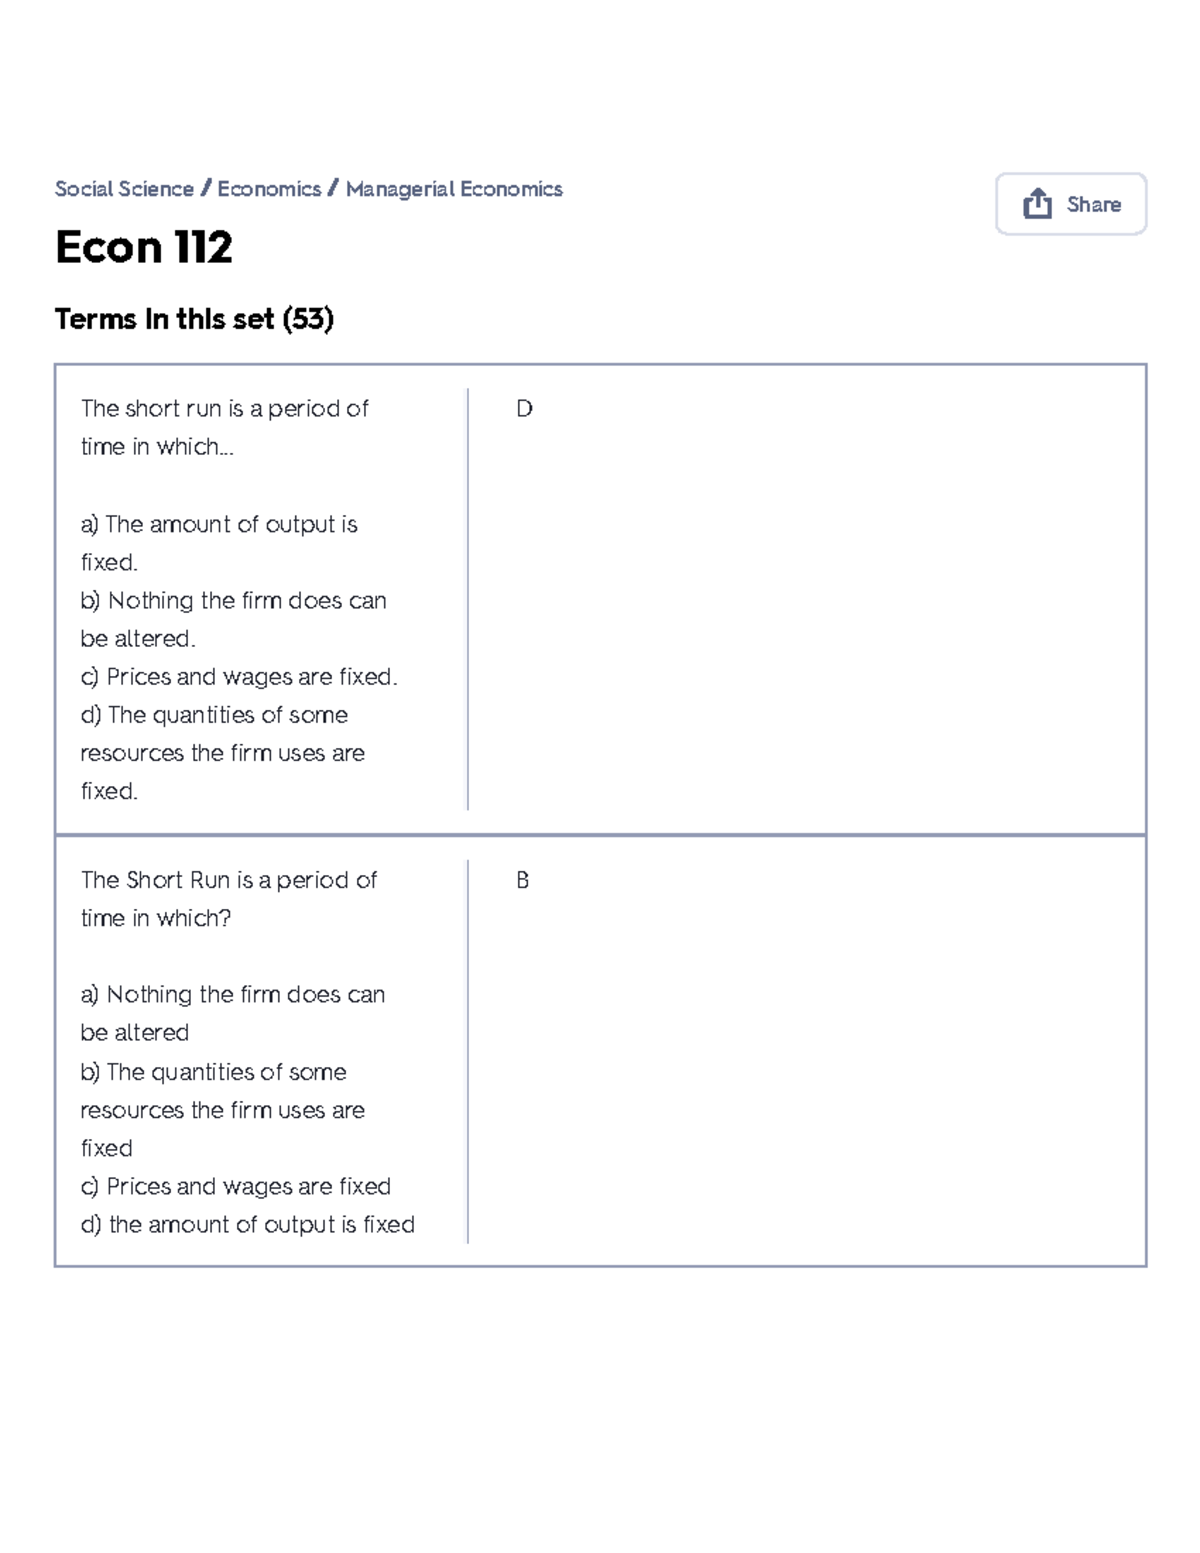Click the Terms in this set heading
1200x1553 pixels.
(196, 318)
